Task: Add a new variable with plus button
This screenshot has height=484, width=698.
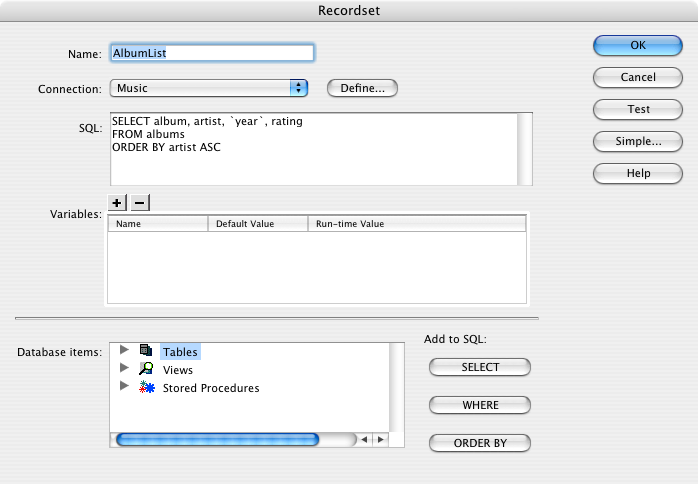Action: click(x=117, y=202)
